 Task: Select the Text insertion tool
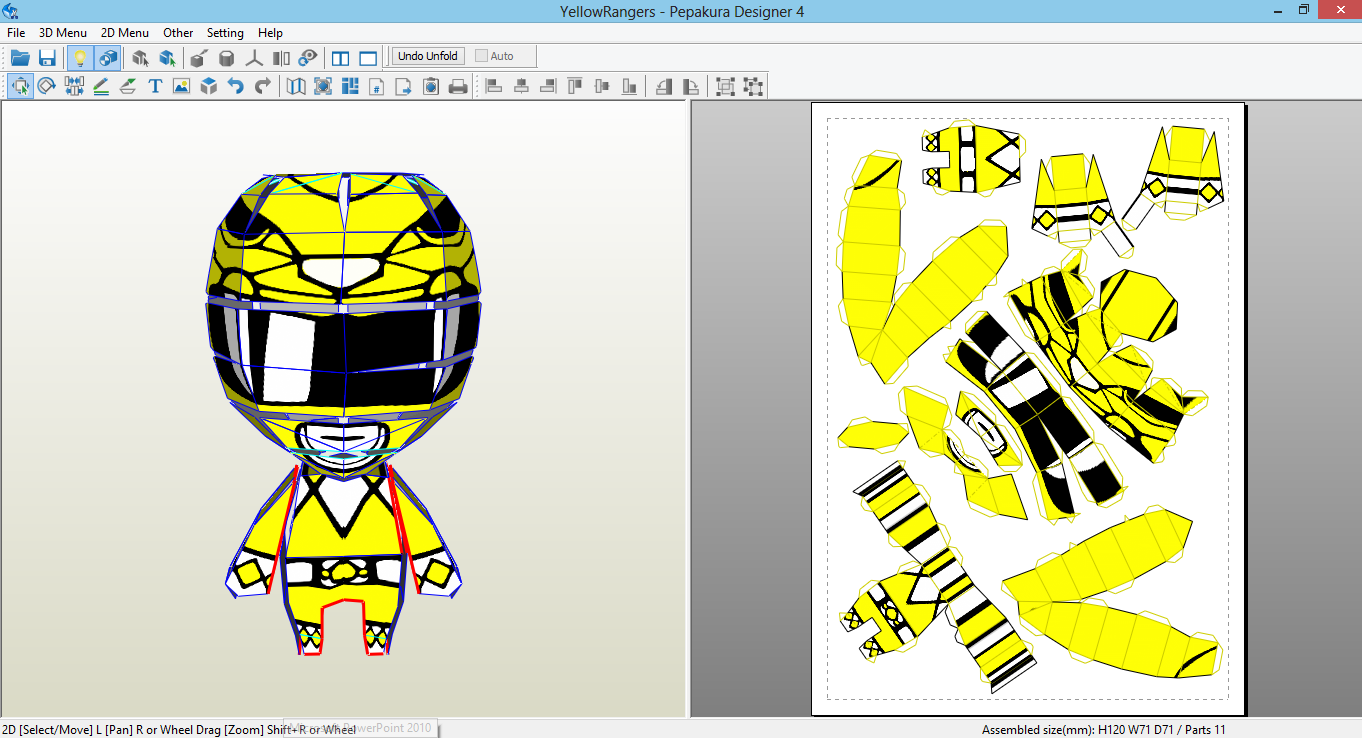pyautogui.click(x=154, y=85)
